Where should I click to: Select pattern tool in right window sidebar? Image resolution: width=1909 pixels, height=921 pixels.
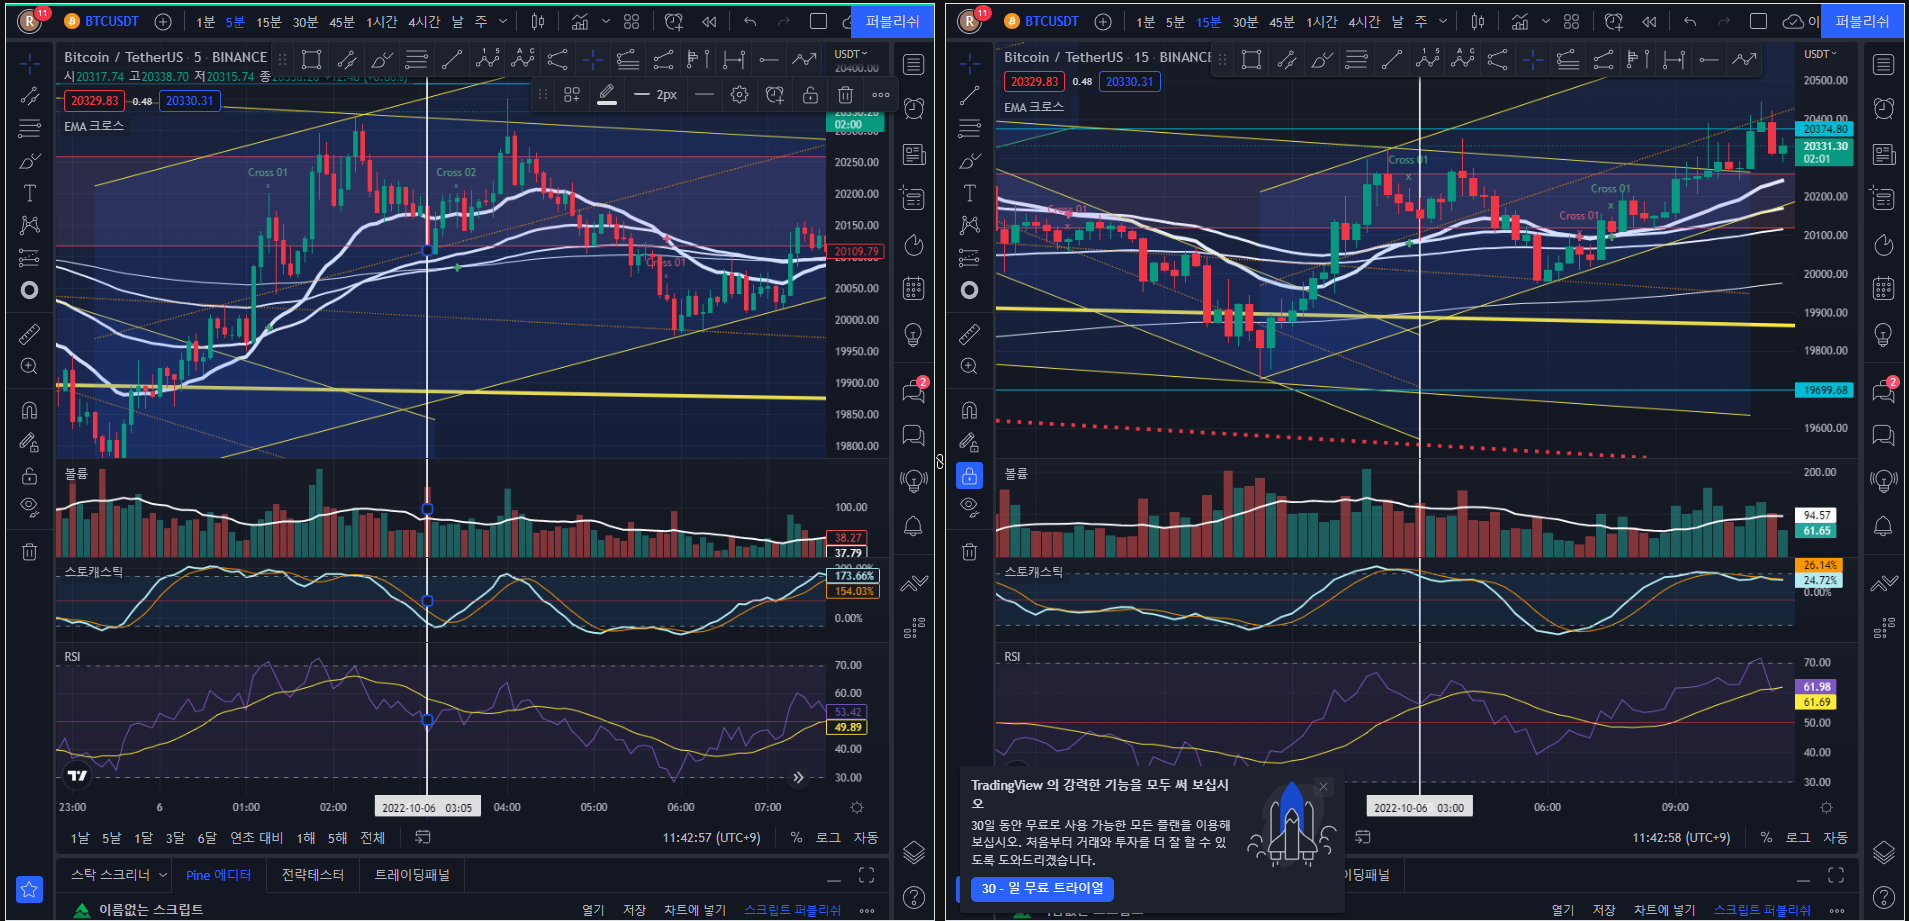(970, 225)
